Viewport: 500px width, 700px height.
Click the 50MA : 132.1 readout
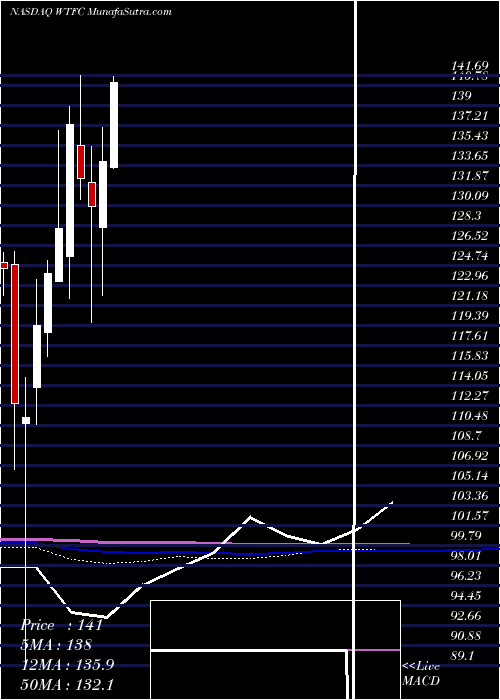coord(67,684)
